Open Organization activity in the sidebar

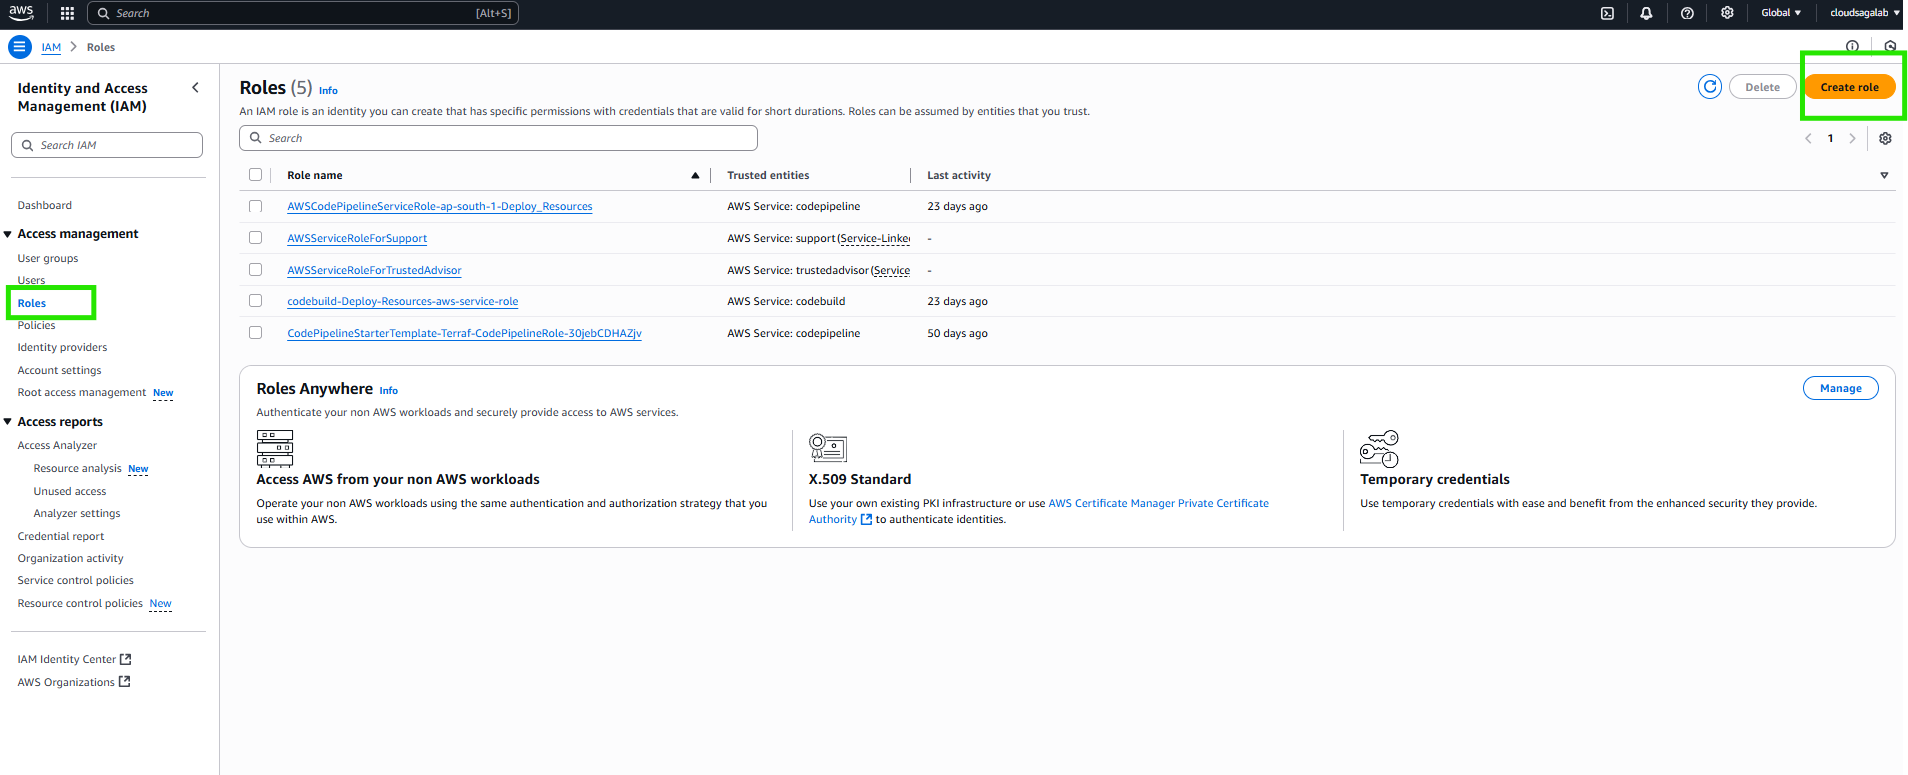point(71,558)
